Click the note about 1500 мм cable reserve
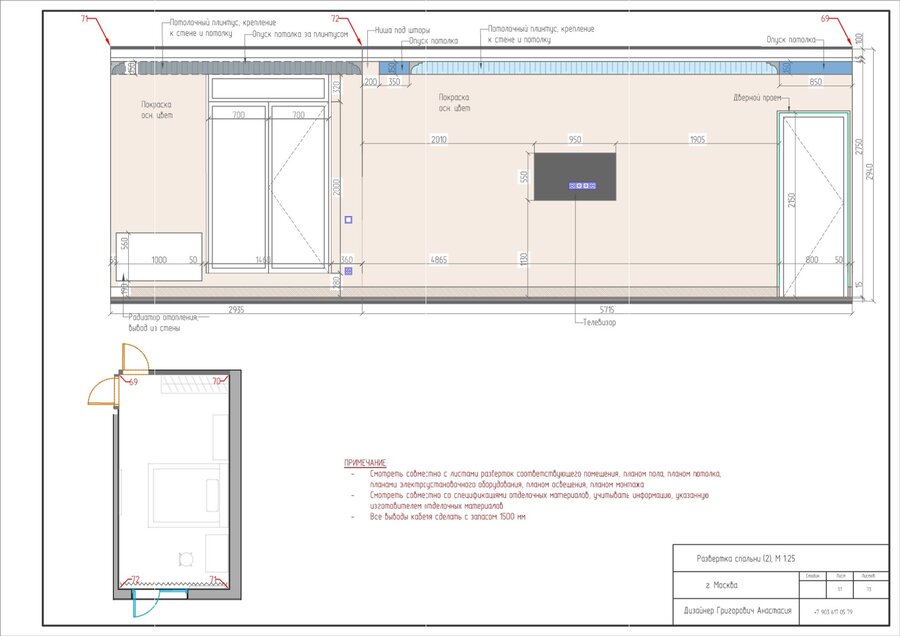 448,517
